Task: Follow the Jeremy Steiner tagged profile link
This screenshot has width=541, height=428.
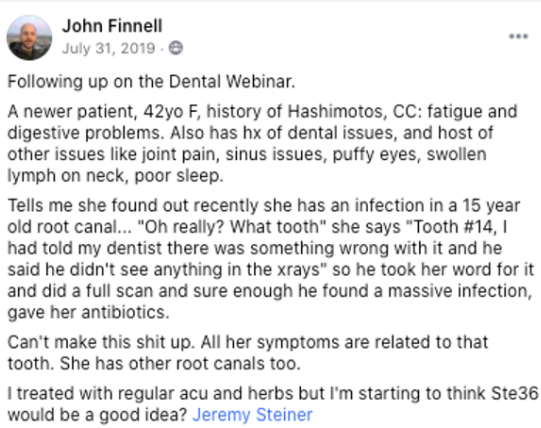Action: click(253, 415)
